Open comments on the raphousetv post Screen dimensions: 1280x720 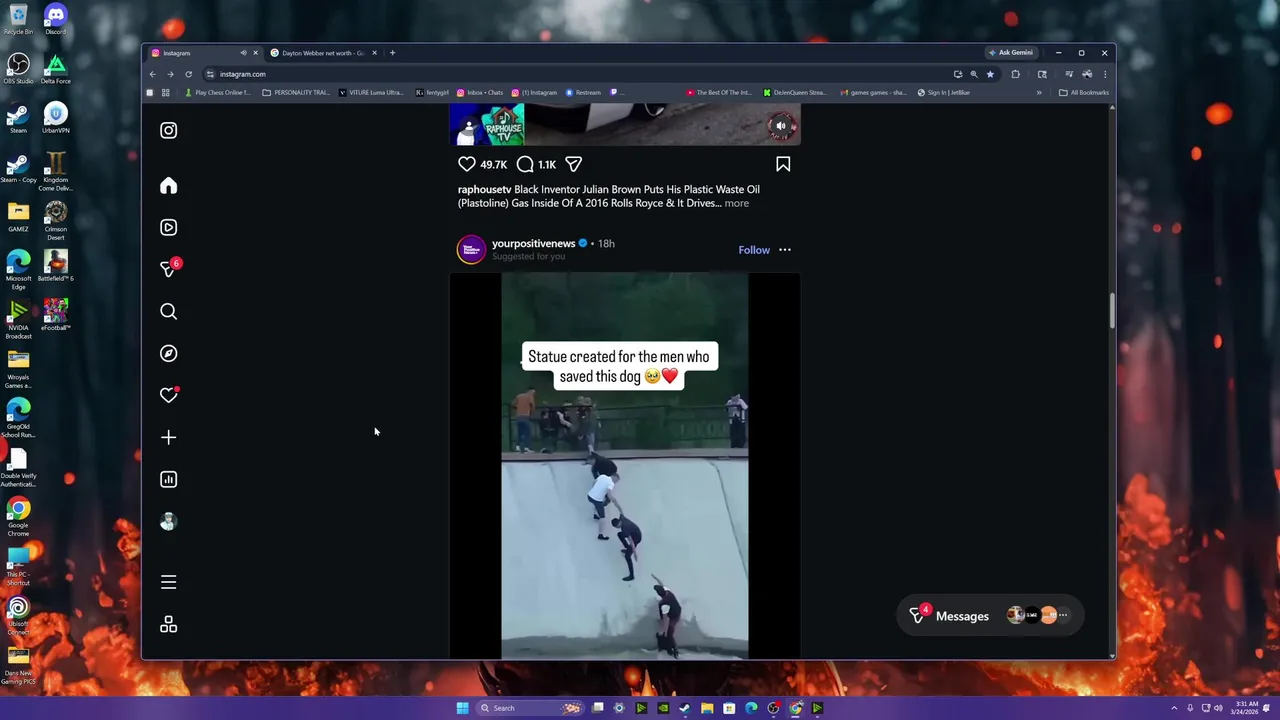(525, 164)
